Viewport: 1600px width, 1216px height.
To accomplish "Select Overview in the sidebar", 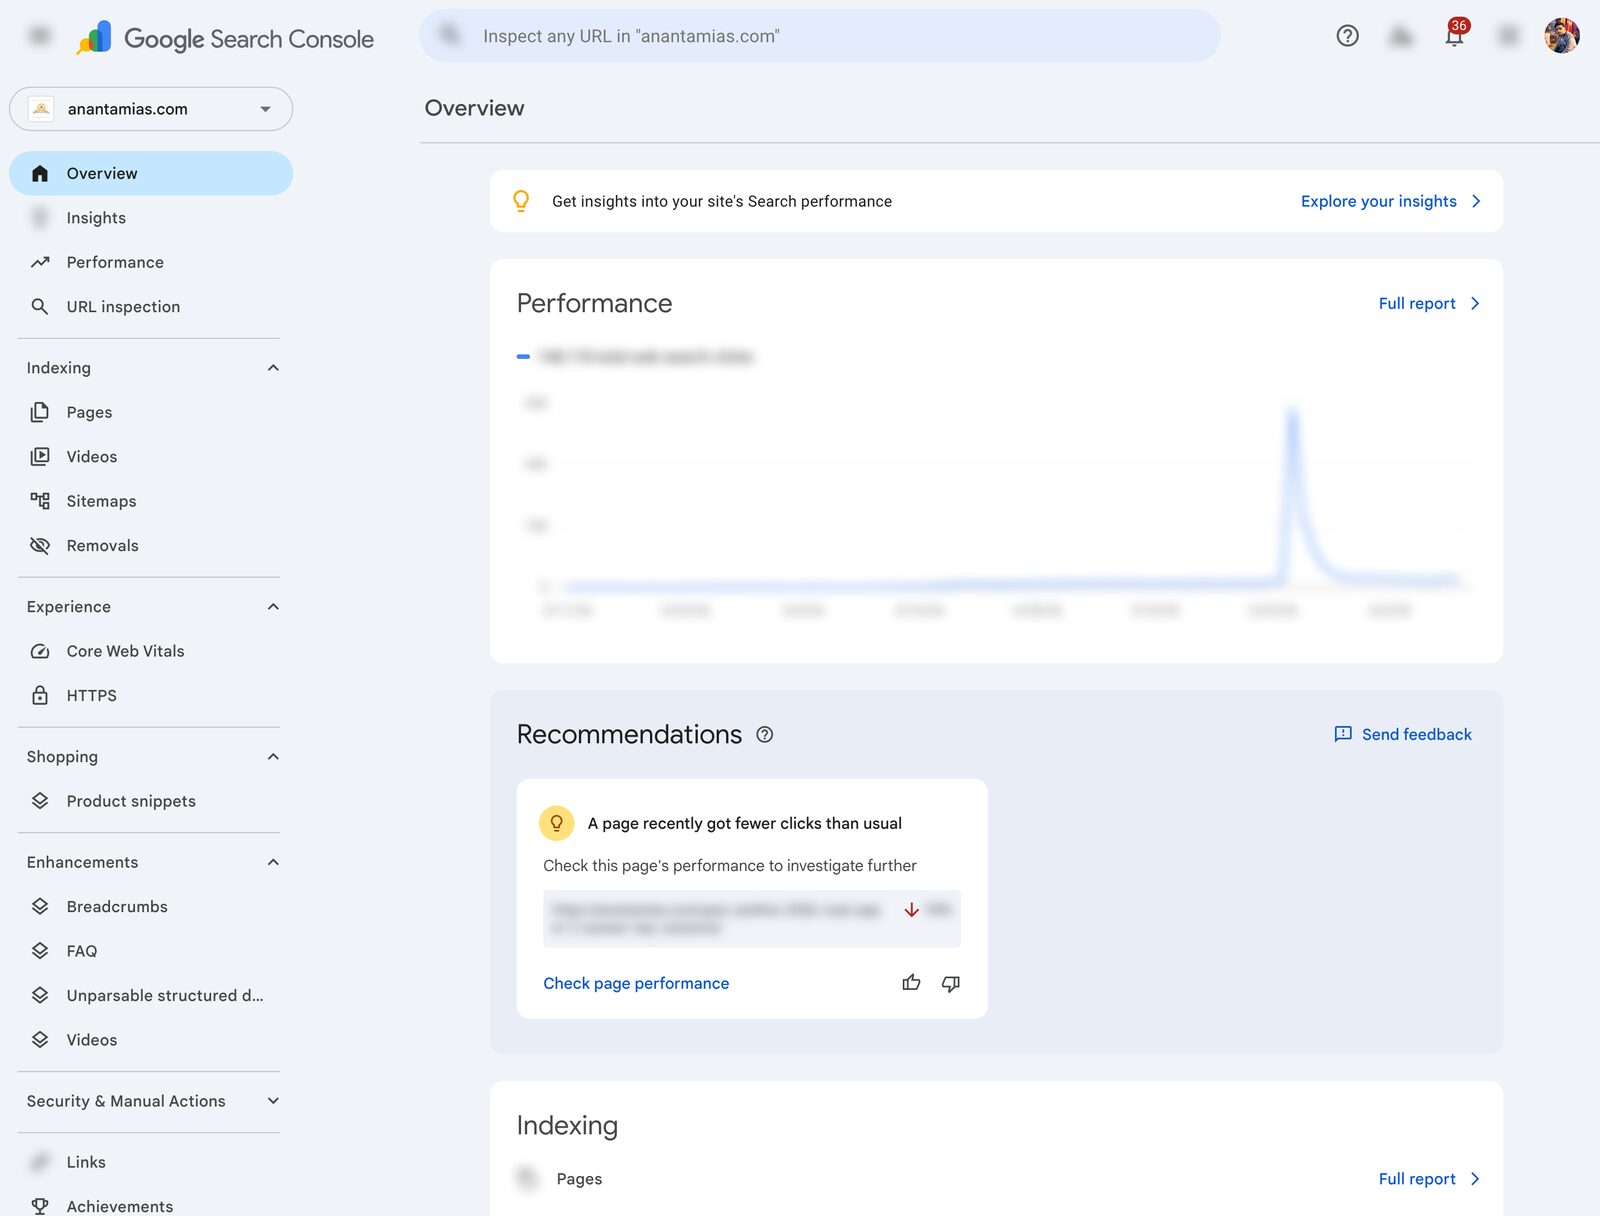I will point(151,174).
